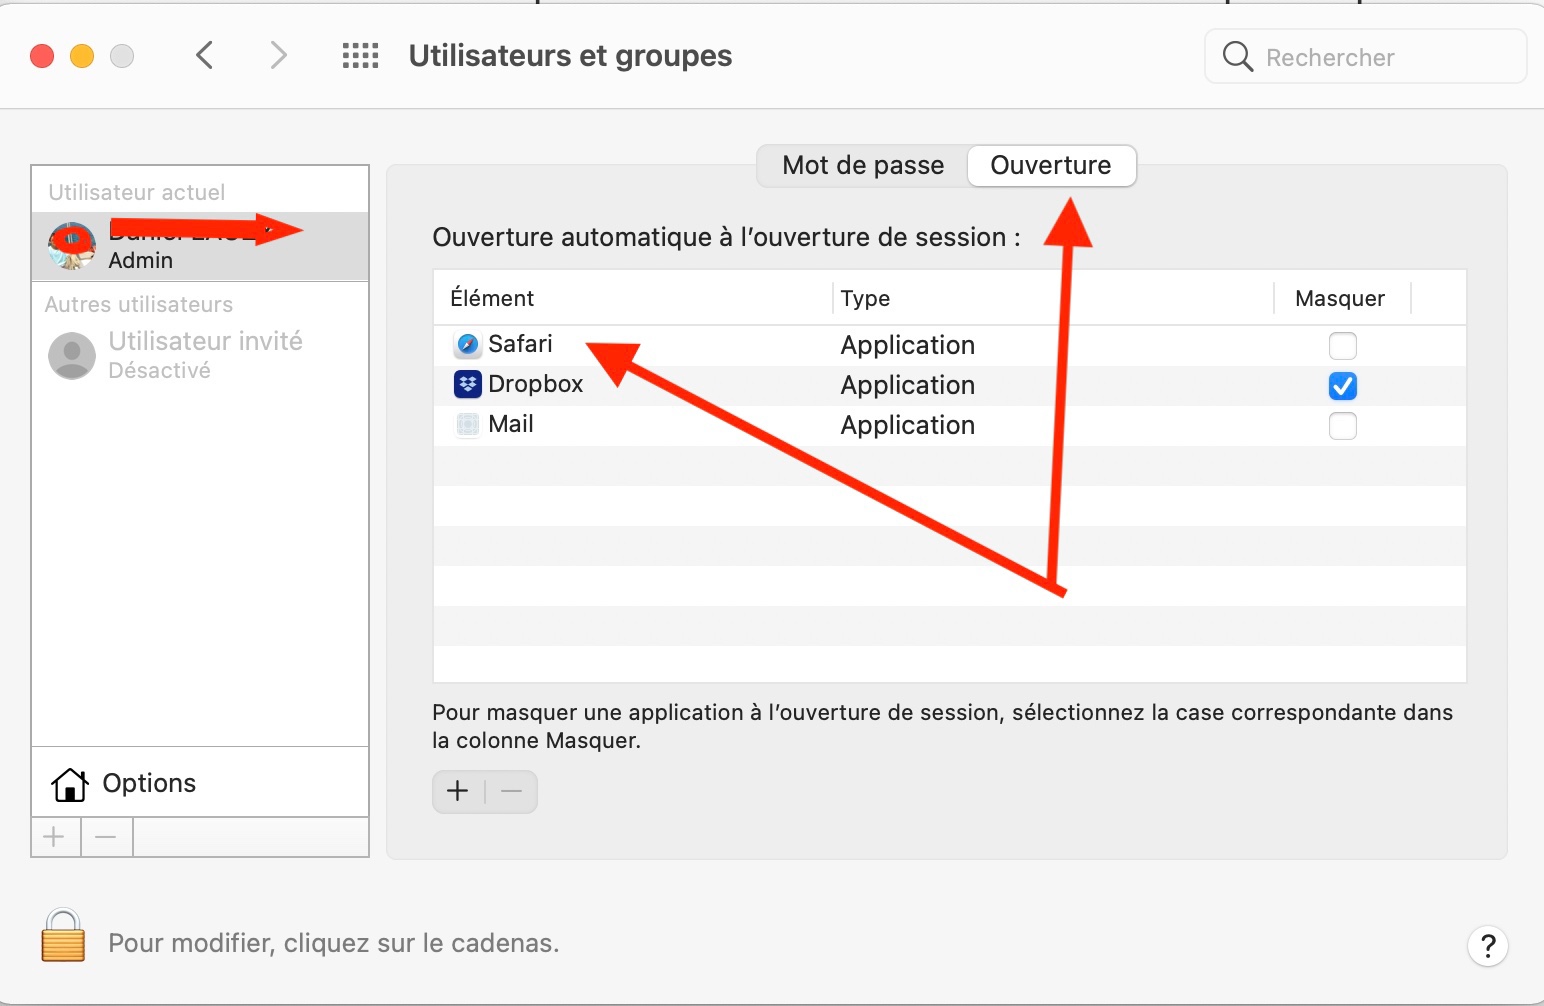Remove the selected user account with the sidebar minus
The image size is (1544, 1006).
107,837
